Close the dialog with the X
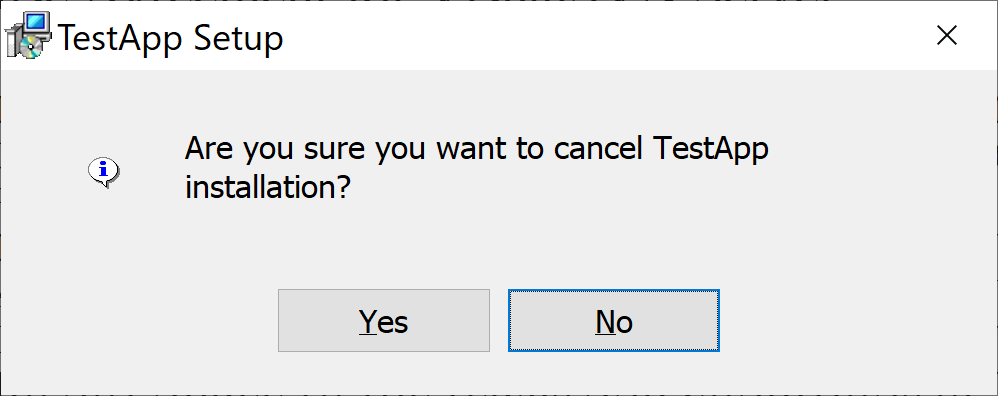998x396 pixels. (947, 36)
